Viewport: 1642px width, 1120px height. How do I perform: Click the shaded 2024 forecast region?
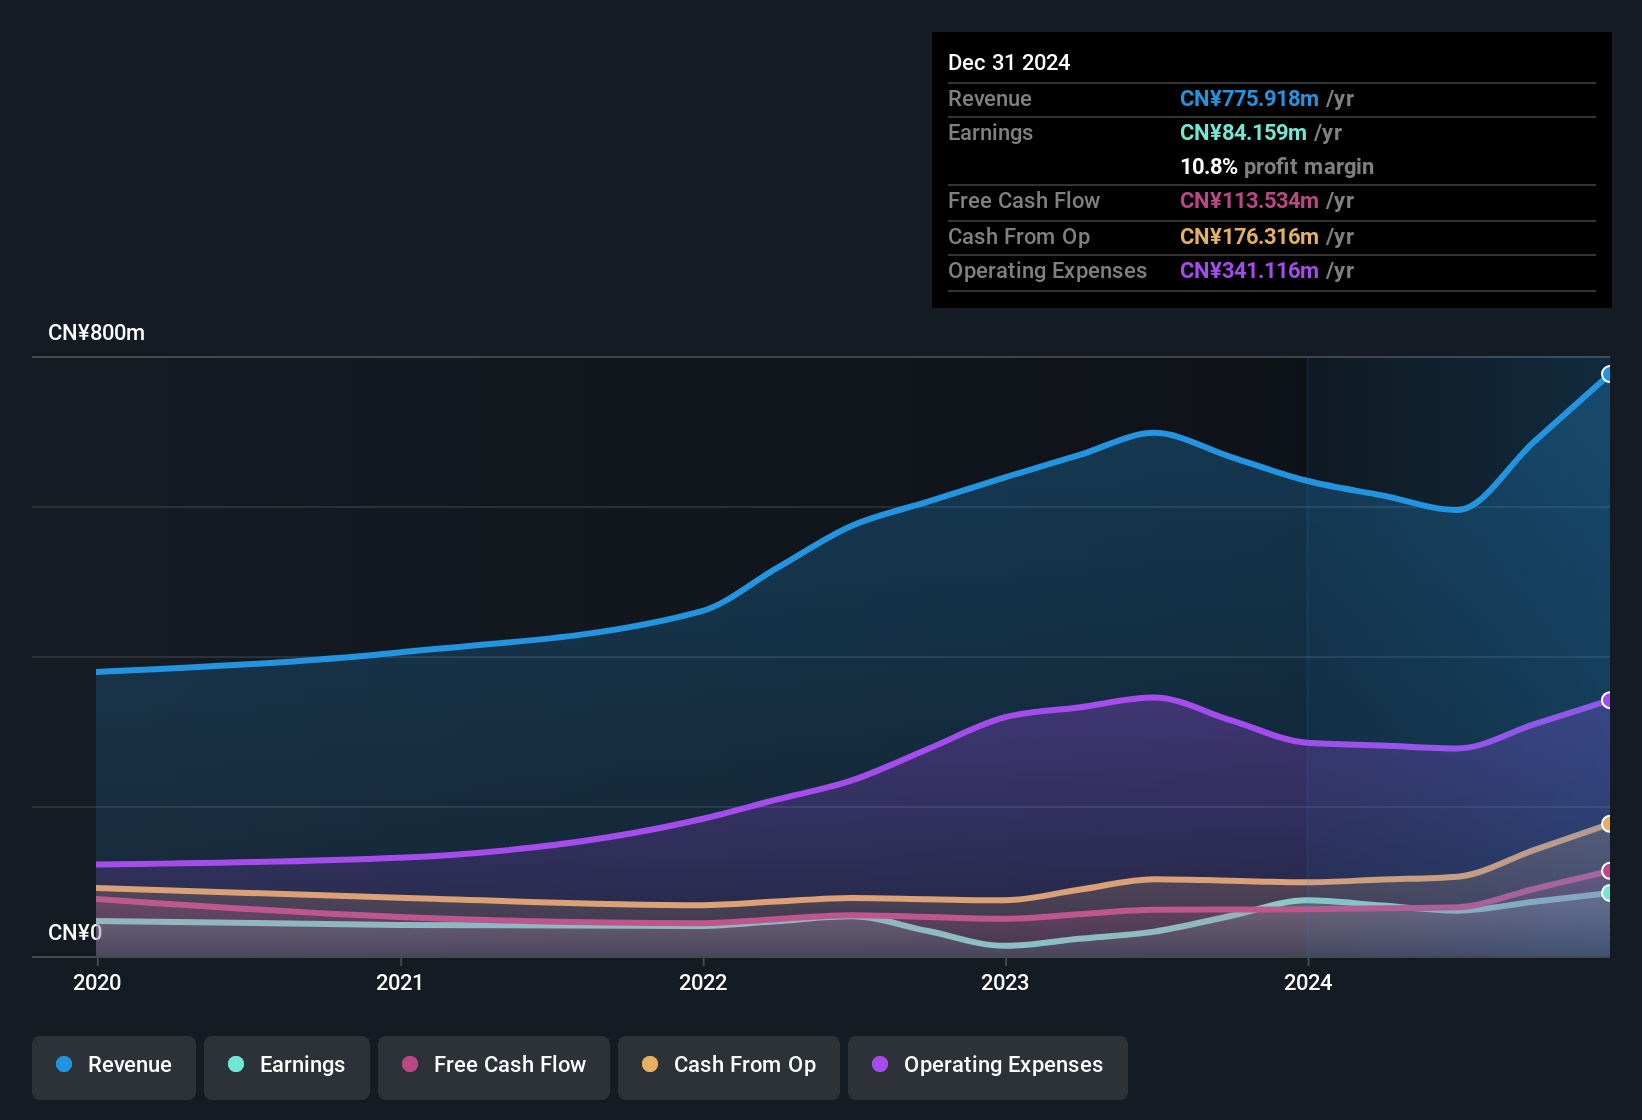[1460, 600]
